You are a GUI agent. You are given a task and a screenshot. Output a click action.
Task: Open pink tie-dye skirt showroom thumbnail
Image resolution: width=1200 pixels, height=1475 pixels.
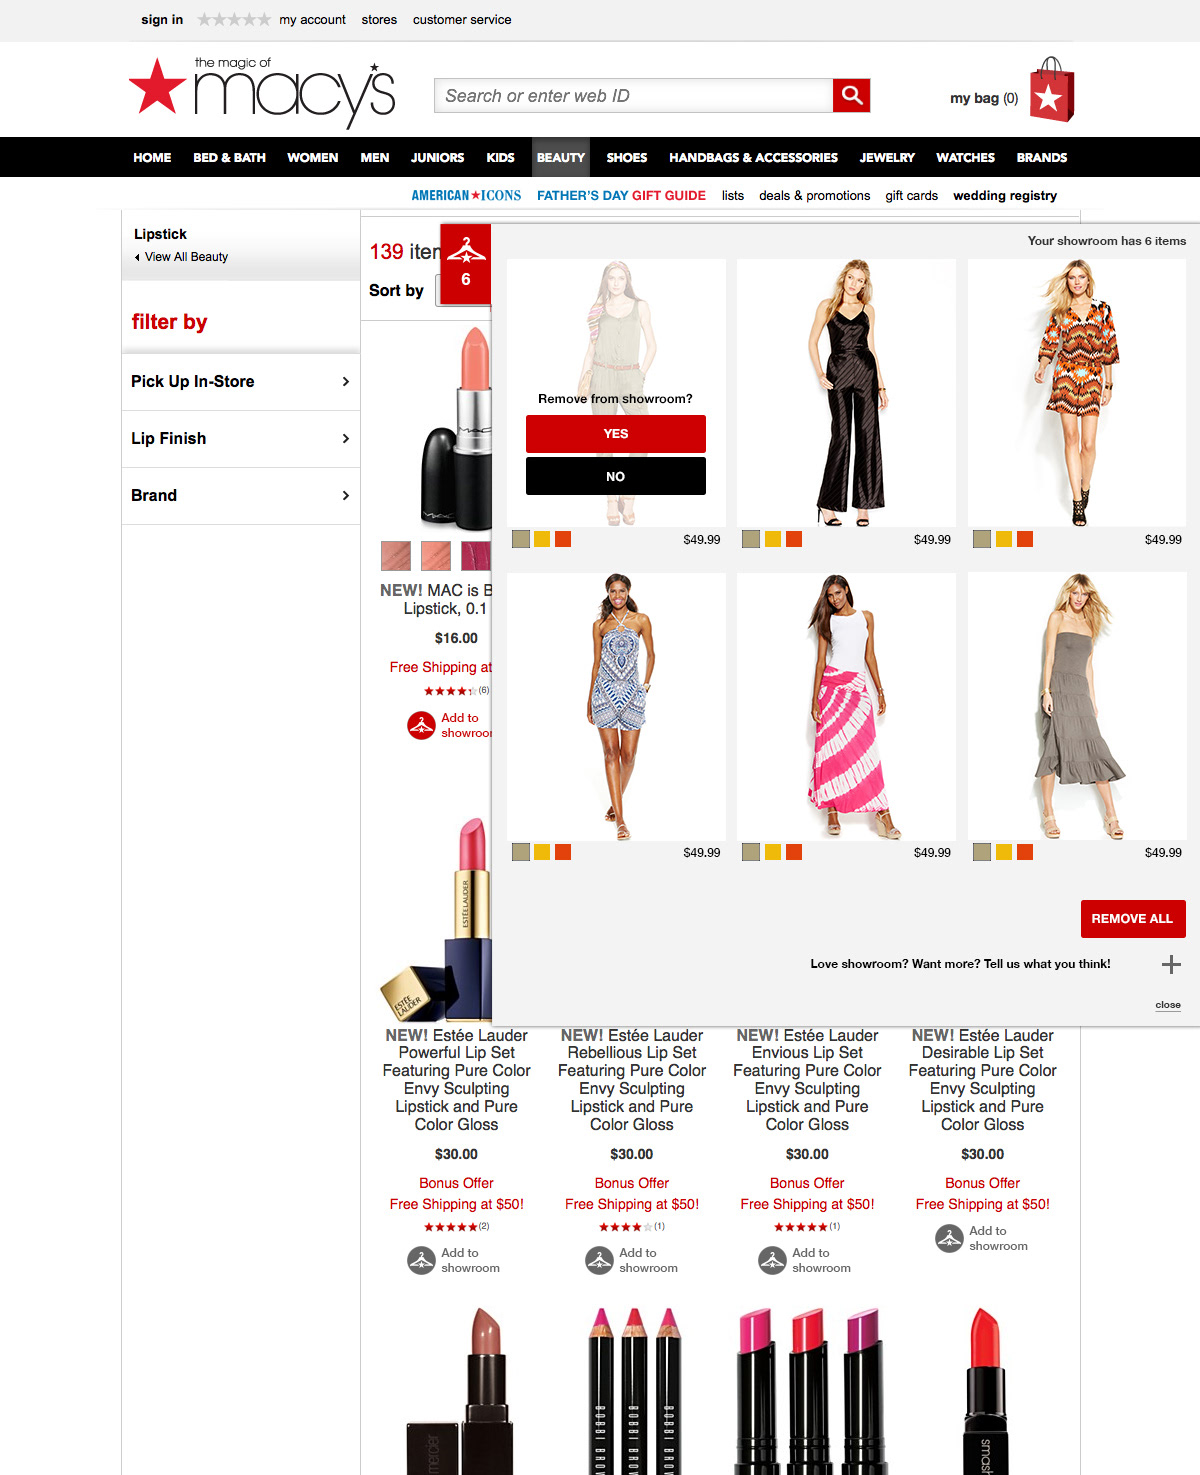point(846,706)
